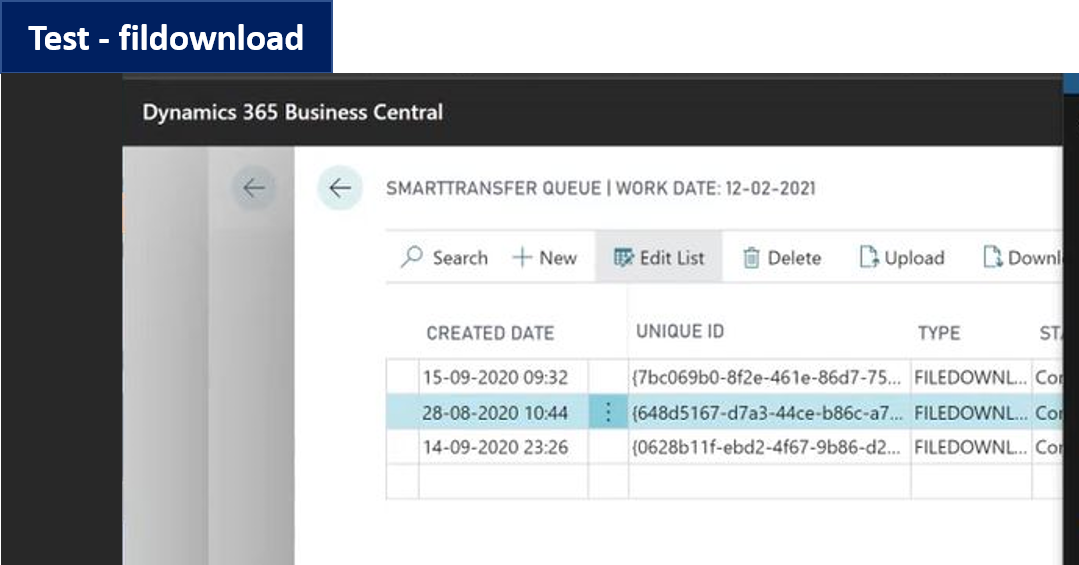The width and height of the screenshot is (1079, 565).
Task: Delete the selected queue entry
Action: point(782,257)
